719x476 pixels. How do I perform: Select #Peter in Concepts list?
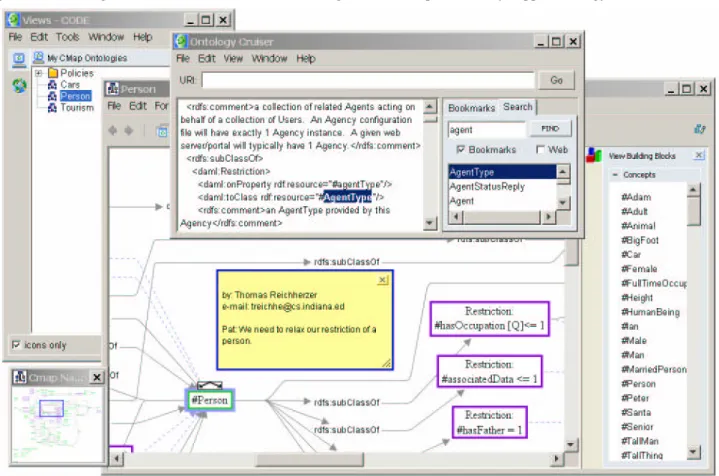[x=635, y=398]
